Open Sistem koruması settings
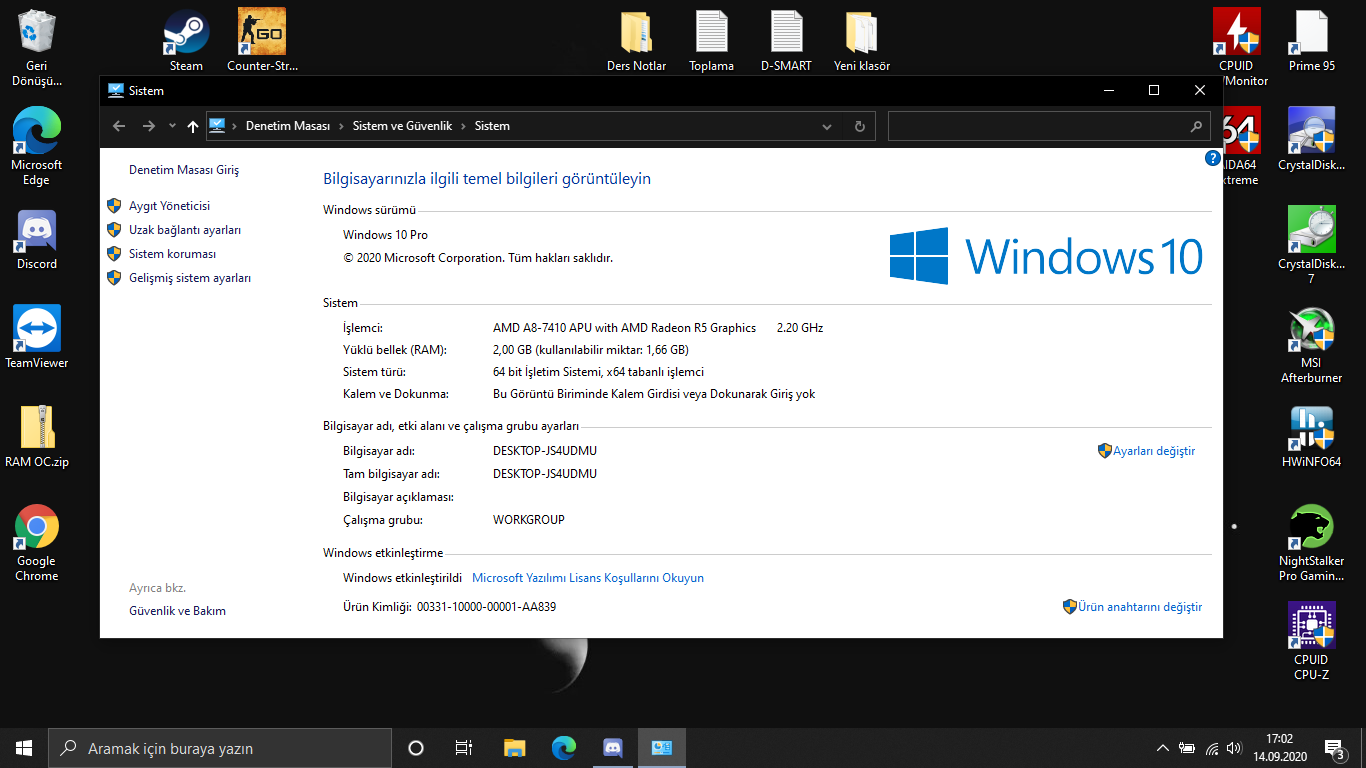 point(172,254)
